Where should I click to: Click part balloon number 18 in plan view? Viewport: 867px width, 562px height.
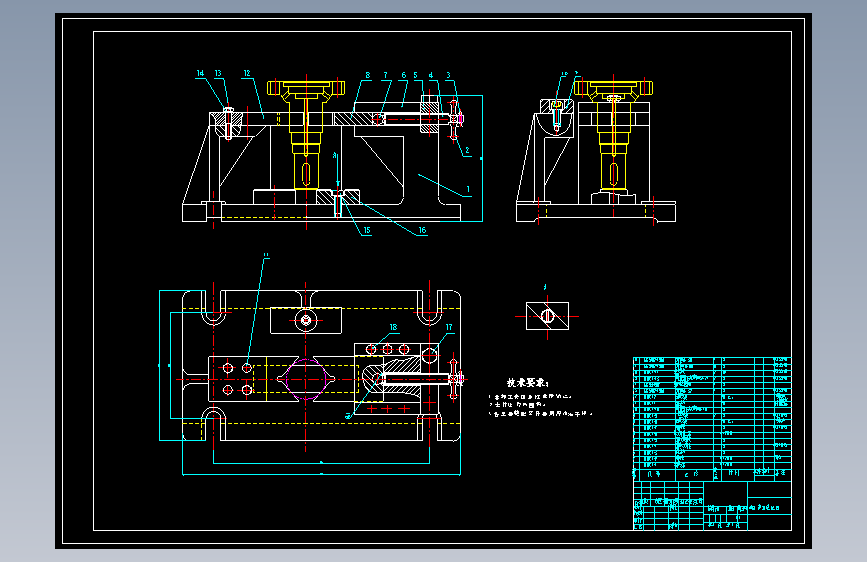tap(393, 327)
